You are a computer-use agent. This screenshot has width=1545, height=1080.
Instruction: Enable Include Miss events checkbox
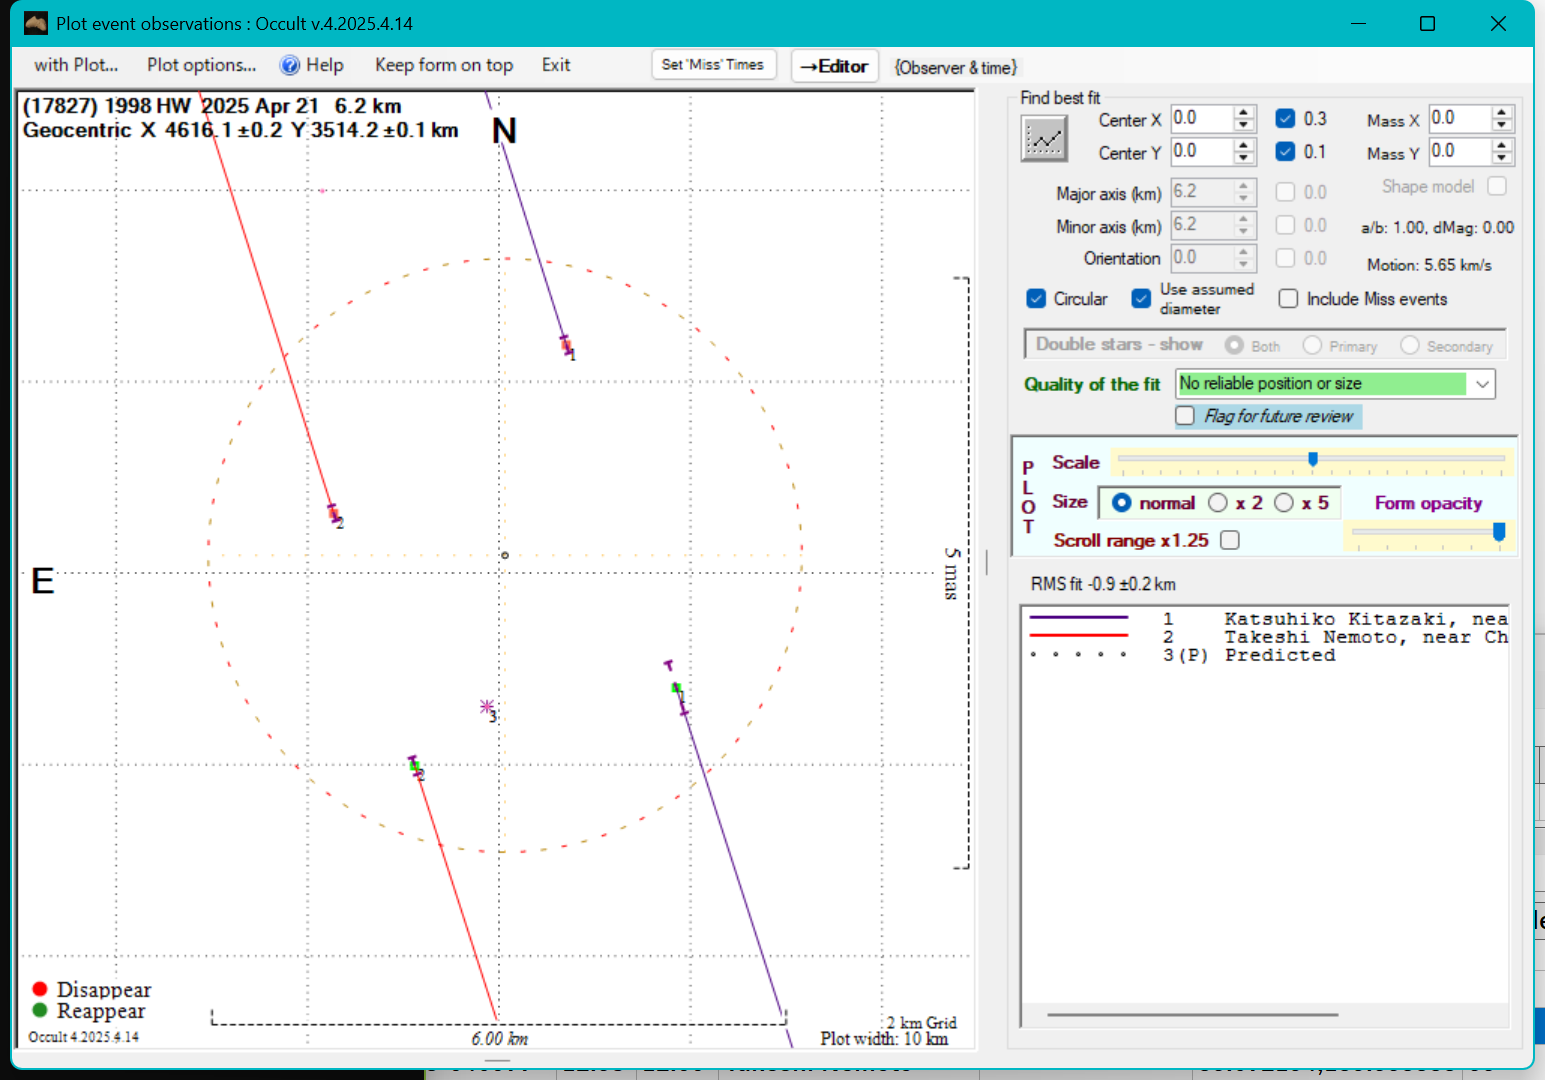click(1289, 299)
